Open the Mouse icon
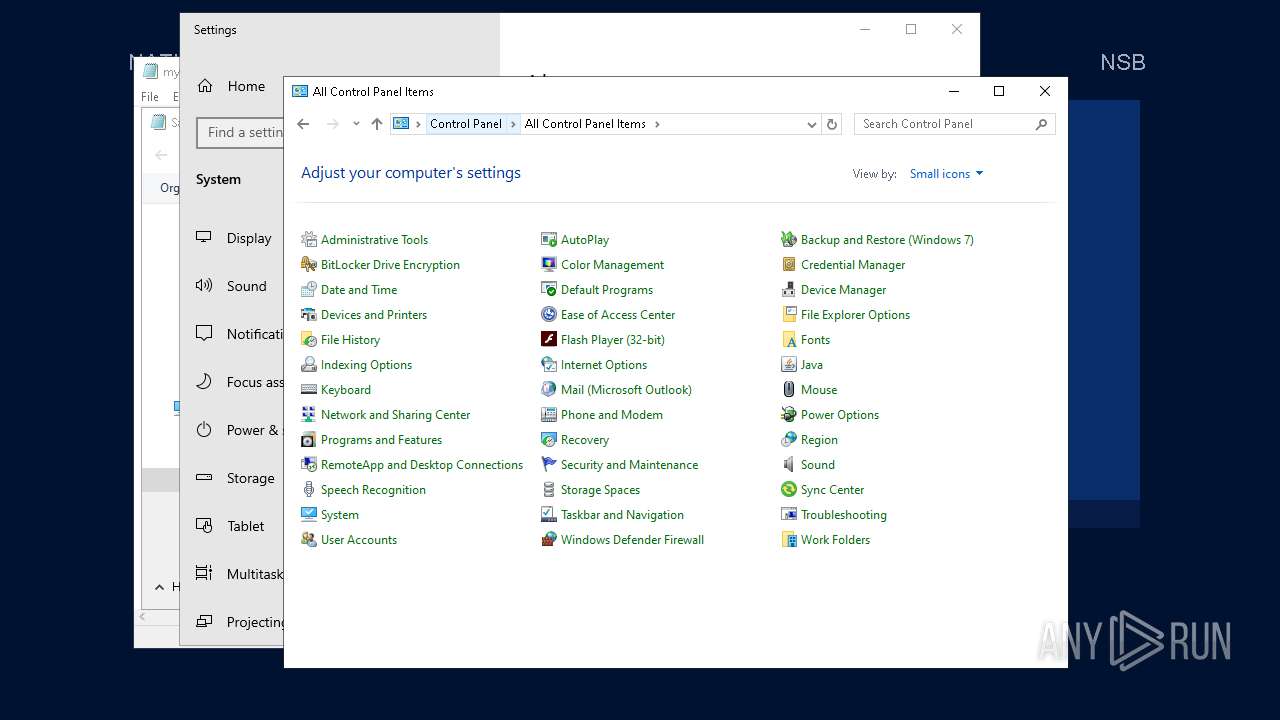1280x720 pixels. click(x=789, y=390)
